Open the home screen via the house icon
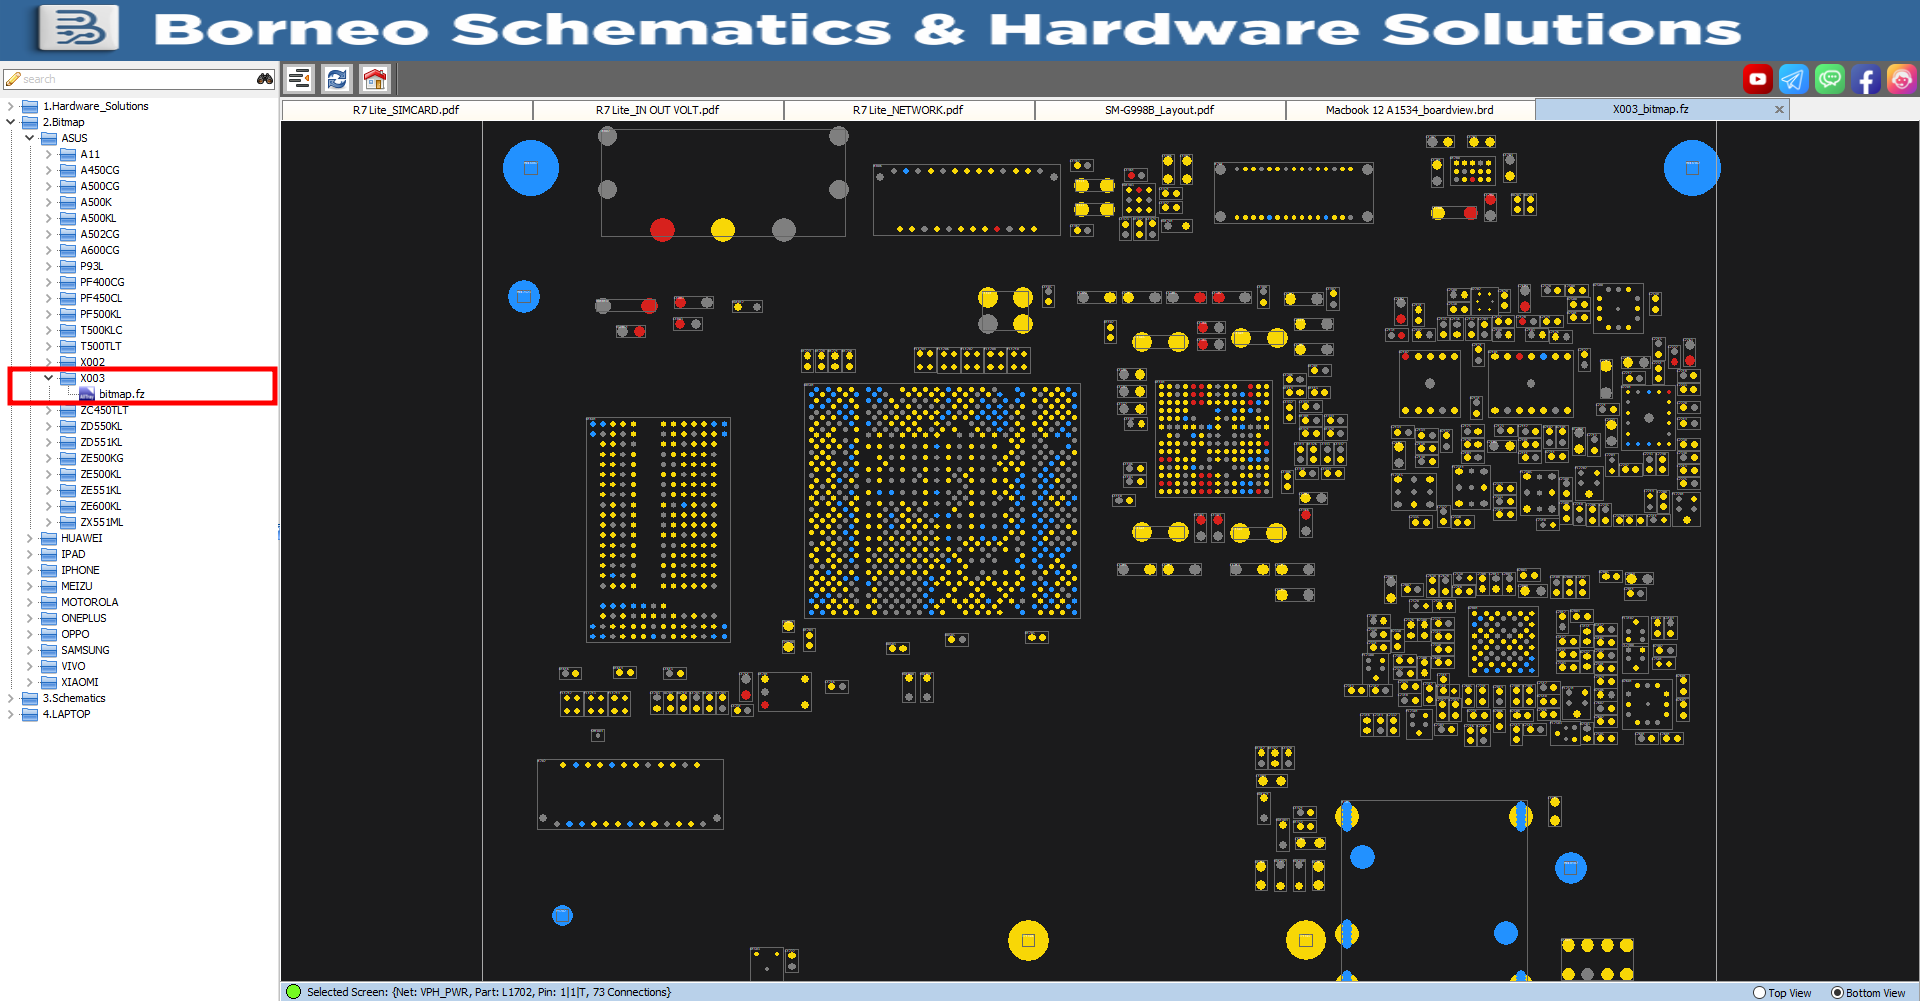Screen dimensions: 1920x1001 pyautogui.click(x=374, y=78)
